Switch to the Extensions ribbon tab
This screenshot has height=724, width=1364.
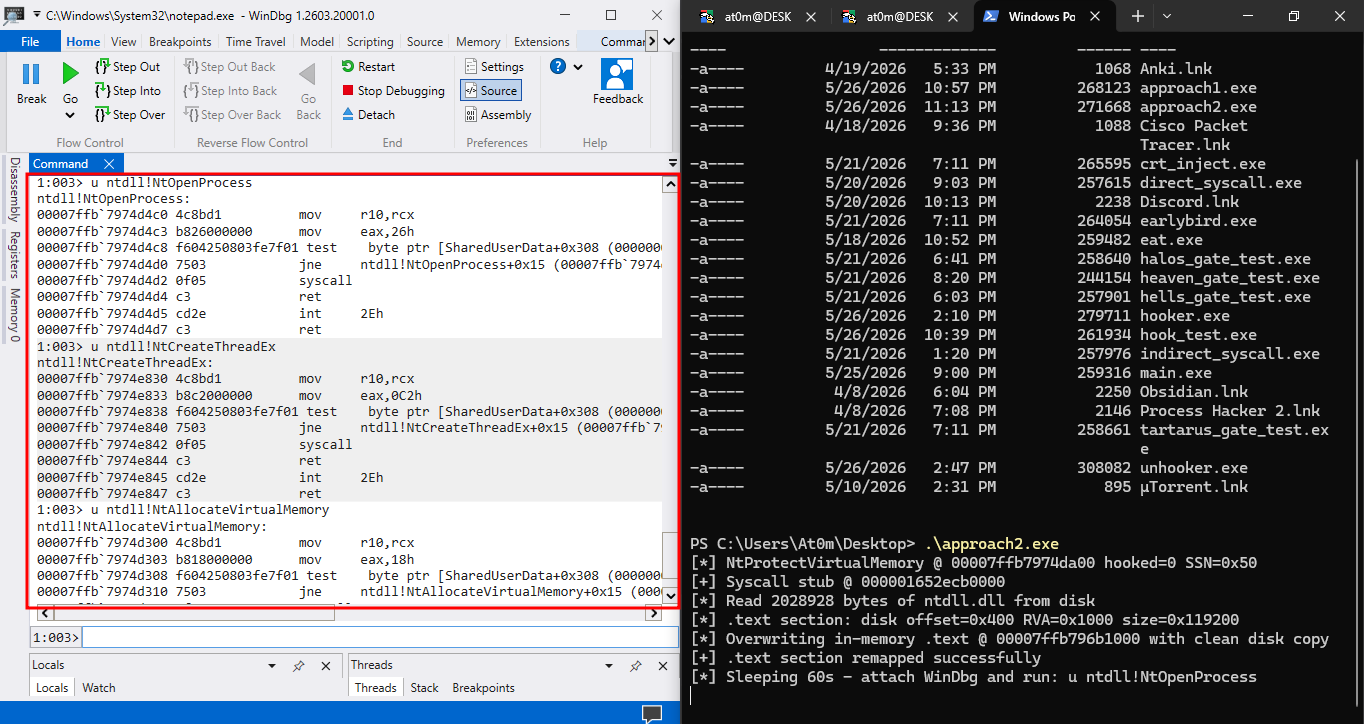click(542, 42)
